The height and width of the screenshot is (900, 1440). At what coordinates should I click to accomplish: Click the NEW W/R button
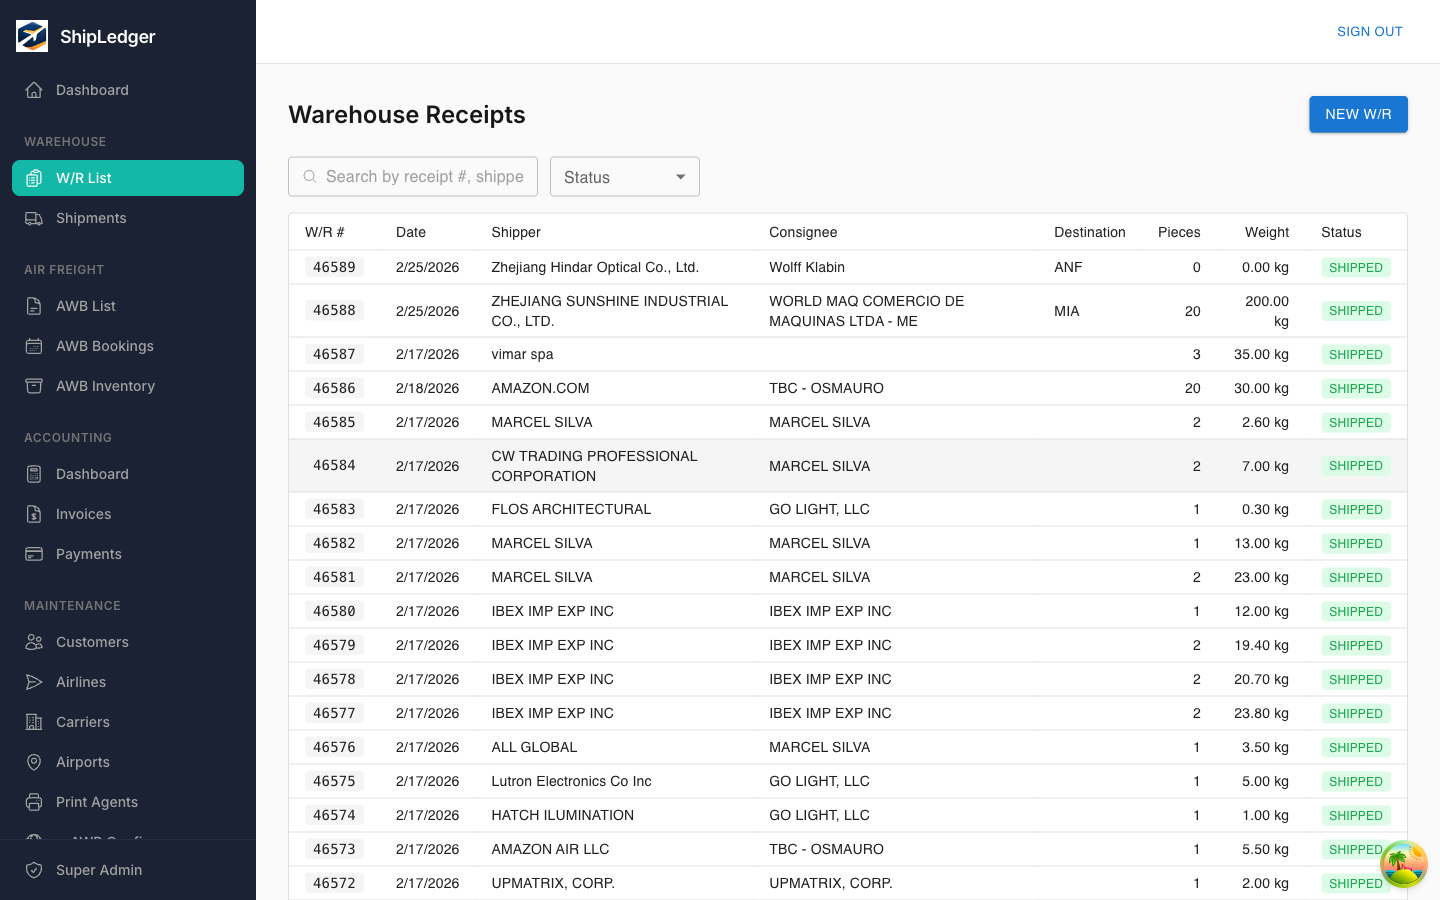[1358, 114]
